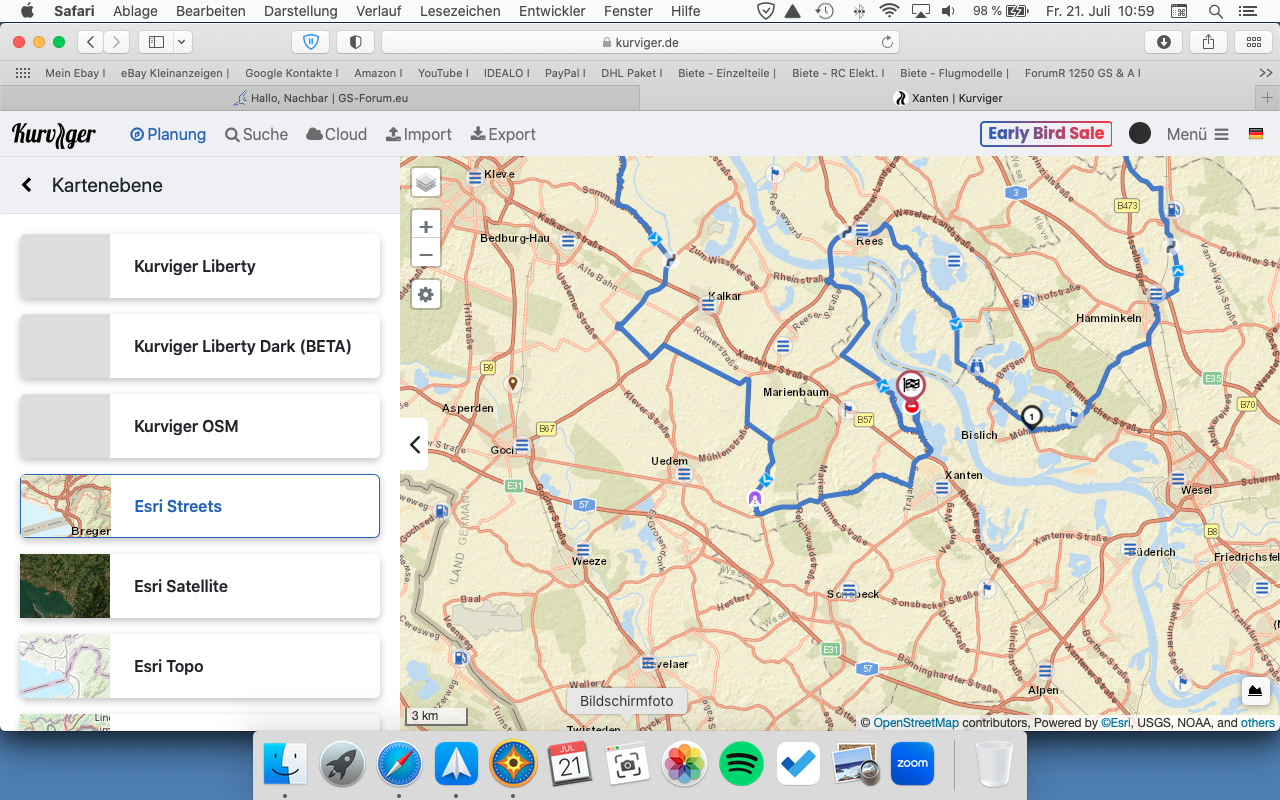
Task: Open the OpenStreetMap attribution link
Action: point(916,723)
